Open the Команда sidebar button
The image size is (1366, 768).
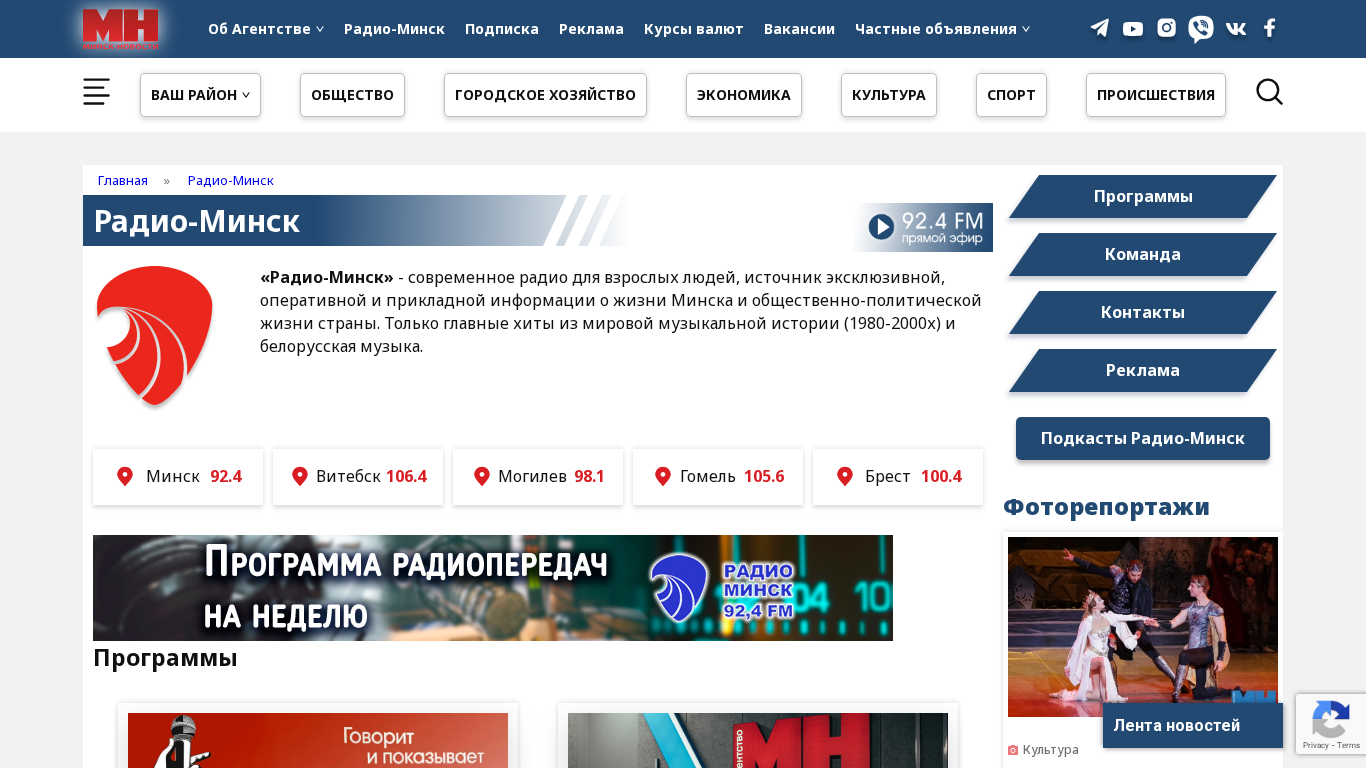(1143, 254)
